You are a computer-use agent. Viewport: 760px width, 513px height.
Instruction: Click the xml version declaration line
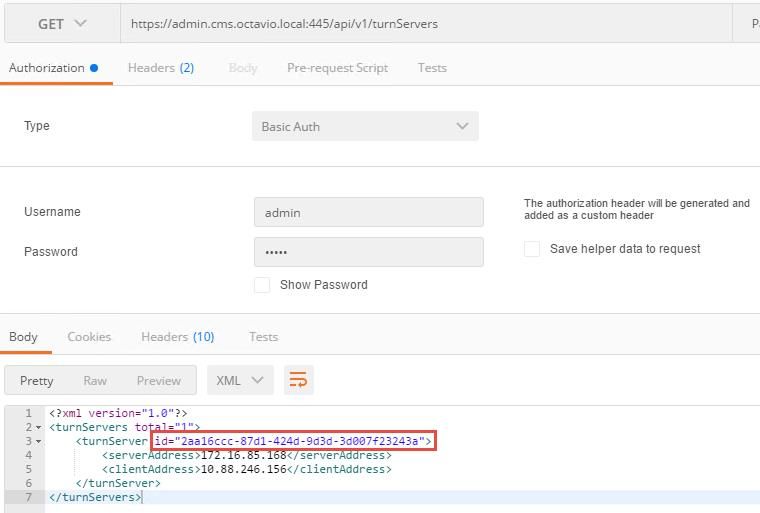pos(118,414)
